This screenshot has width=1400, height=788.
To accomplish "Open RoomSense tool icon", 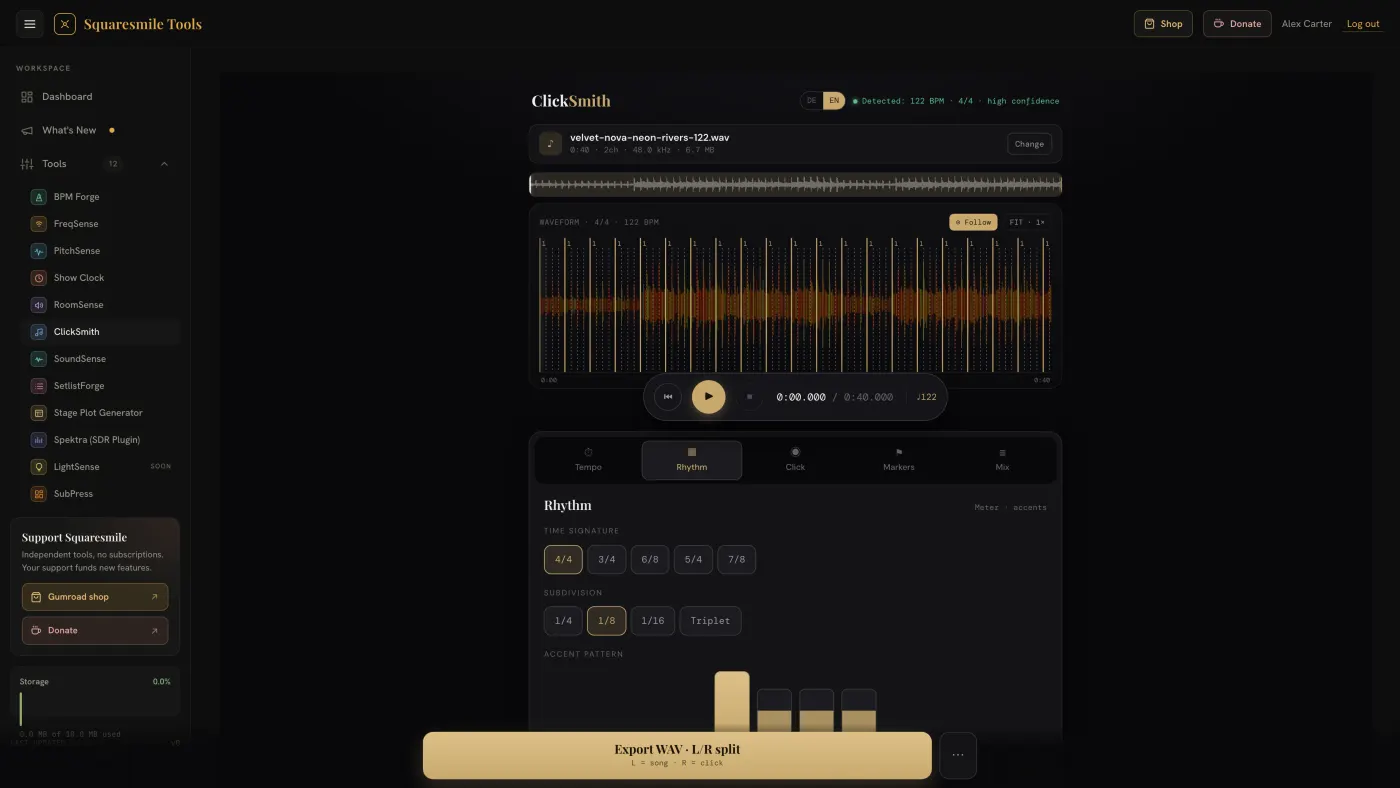I will click(x=39, y=305).
